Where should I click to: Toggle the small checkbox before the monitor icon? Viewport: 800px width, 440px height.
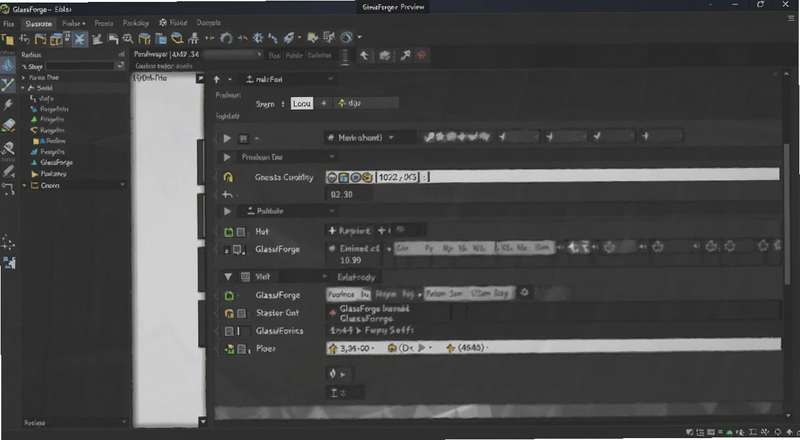pyautogui.click(x=227, y=250)
